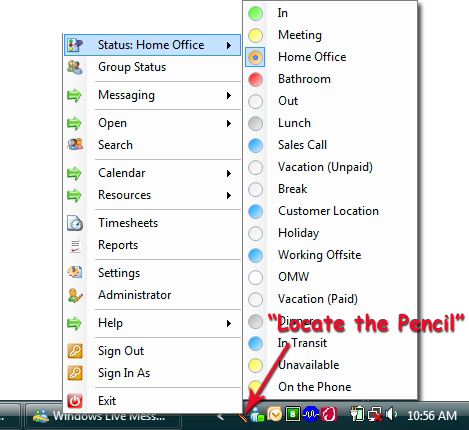Click the power plug battery tray icon

coord(356,415)
